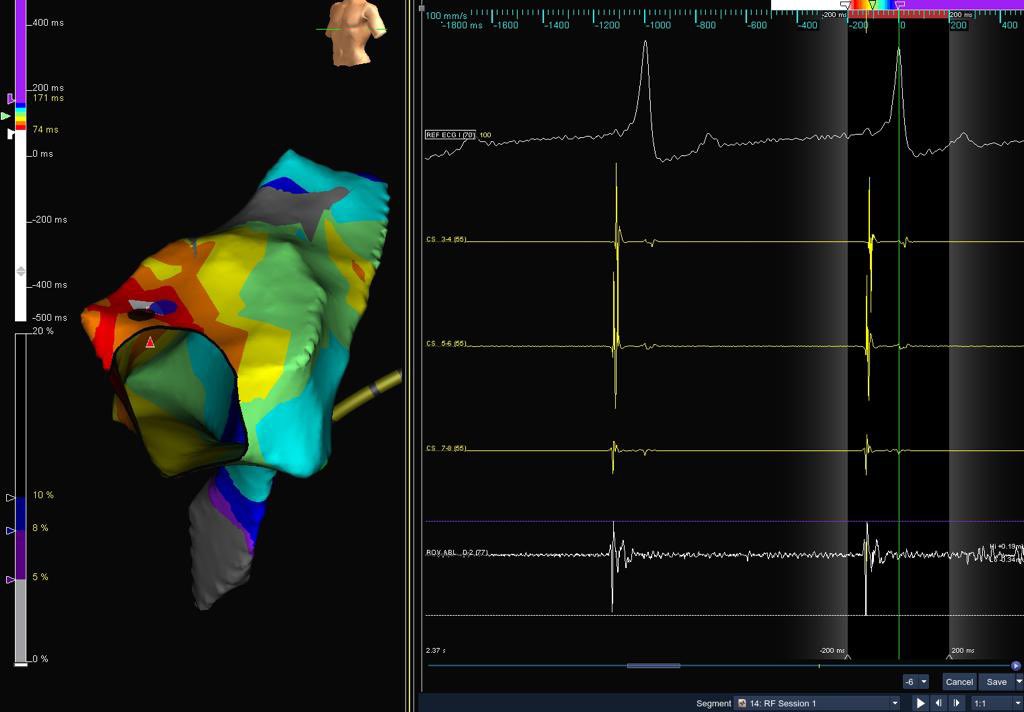The width and height of the screenshot is (1024, 712).
Task: Click the red window-of-interest band on the time ruler
Action: (898, 14)
